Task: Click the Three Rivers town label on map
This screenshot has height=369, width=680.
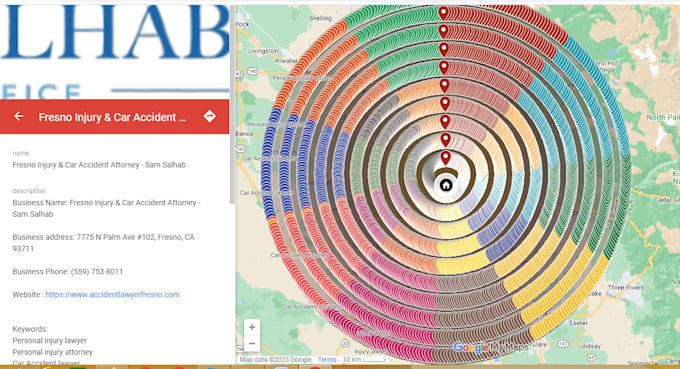Action: 625,287
